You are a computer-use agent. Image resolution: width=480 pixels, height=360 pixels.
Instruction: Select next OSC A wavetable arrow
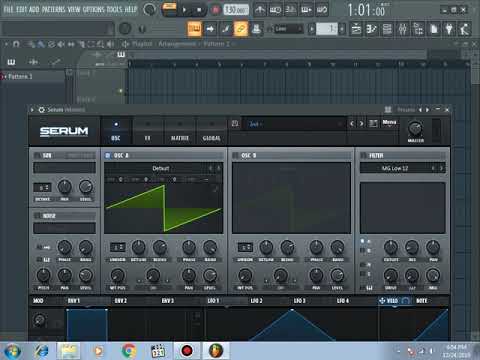point(219,168)
